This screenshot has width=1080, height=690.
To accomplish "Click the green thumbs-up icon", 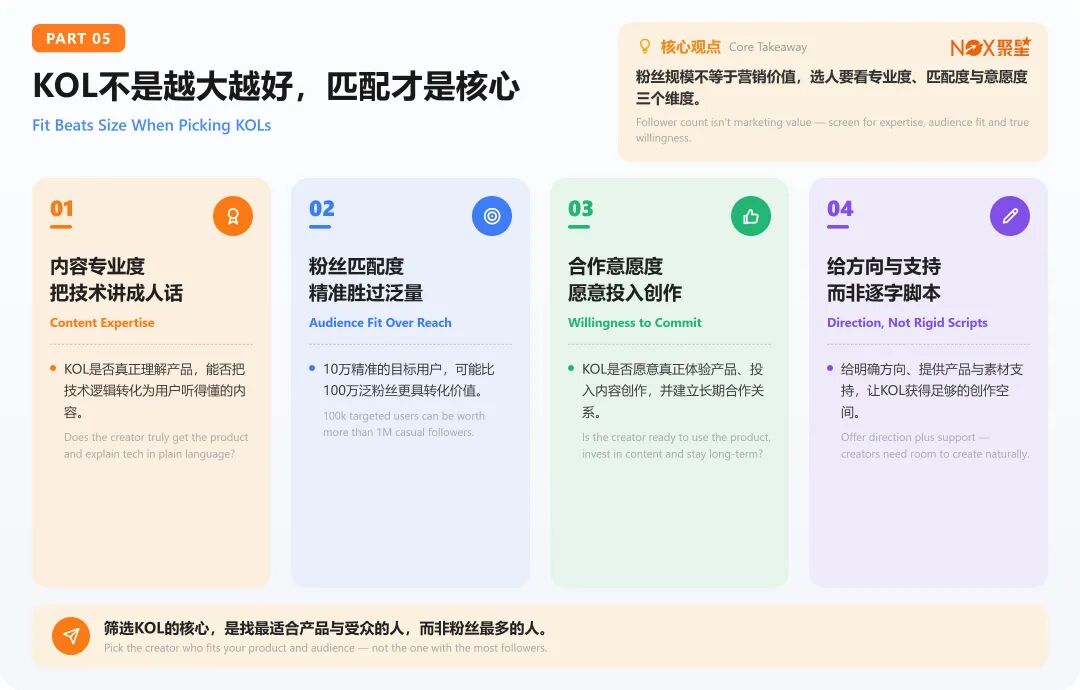I will [x=751, y=216].
